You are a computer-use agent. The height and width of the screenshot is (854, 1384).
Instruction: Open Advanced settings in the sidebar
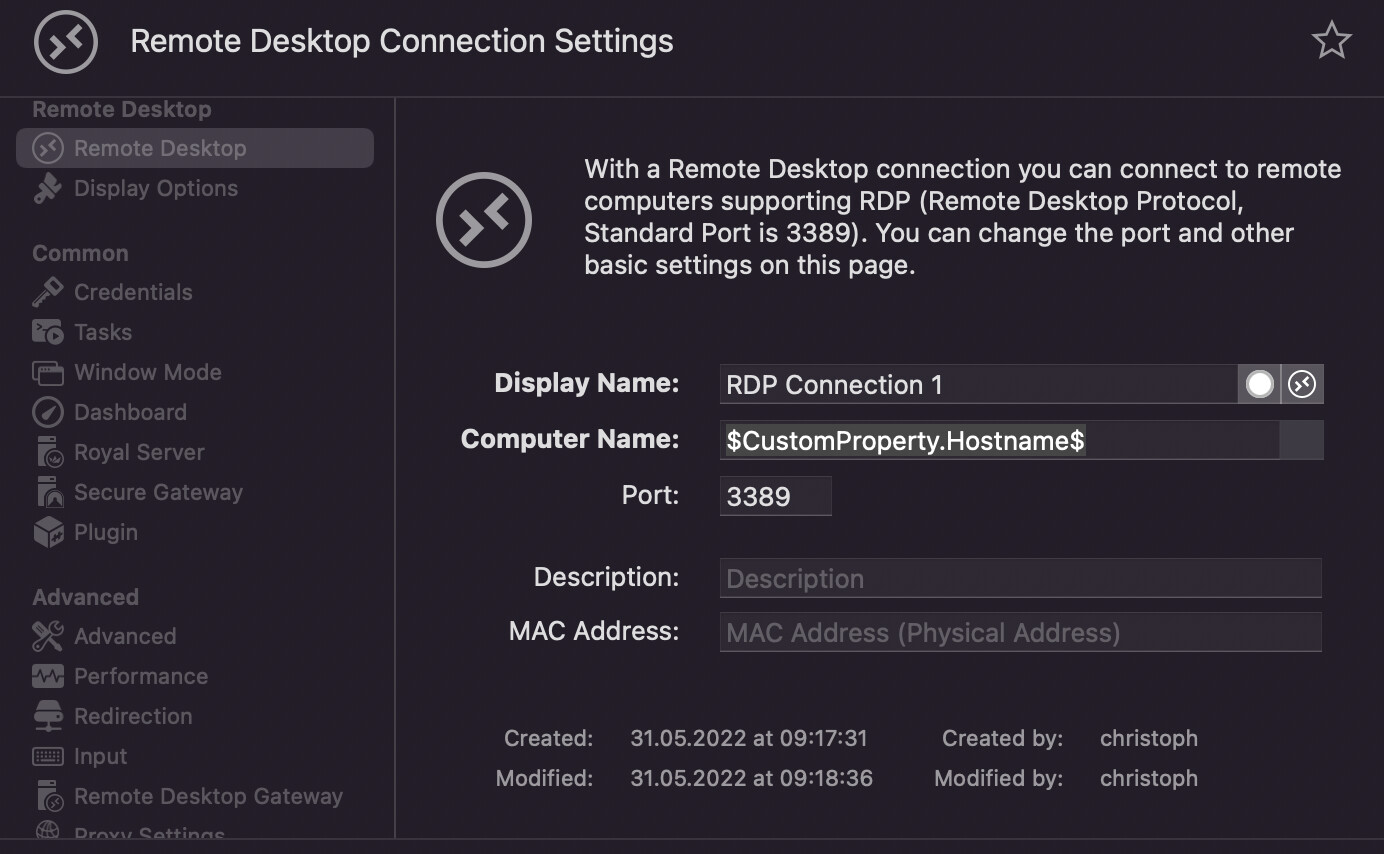[124, 636]
